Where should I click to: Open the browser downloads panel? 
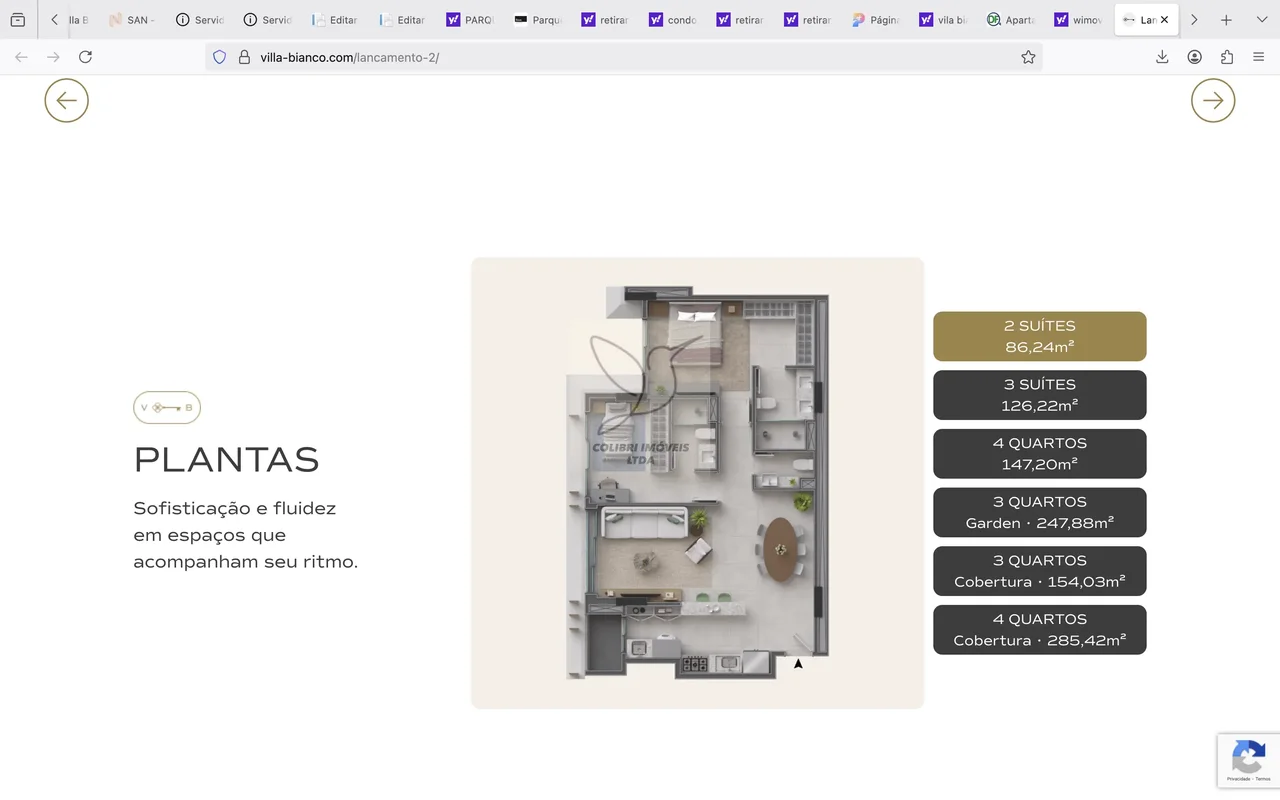point(1162,57)
